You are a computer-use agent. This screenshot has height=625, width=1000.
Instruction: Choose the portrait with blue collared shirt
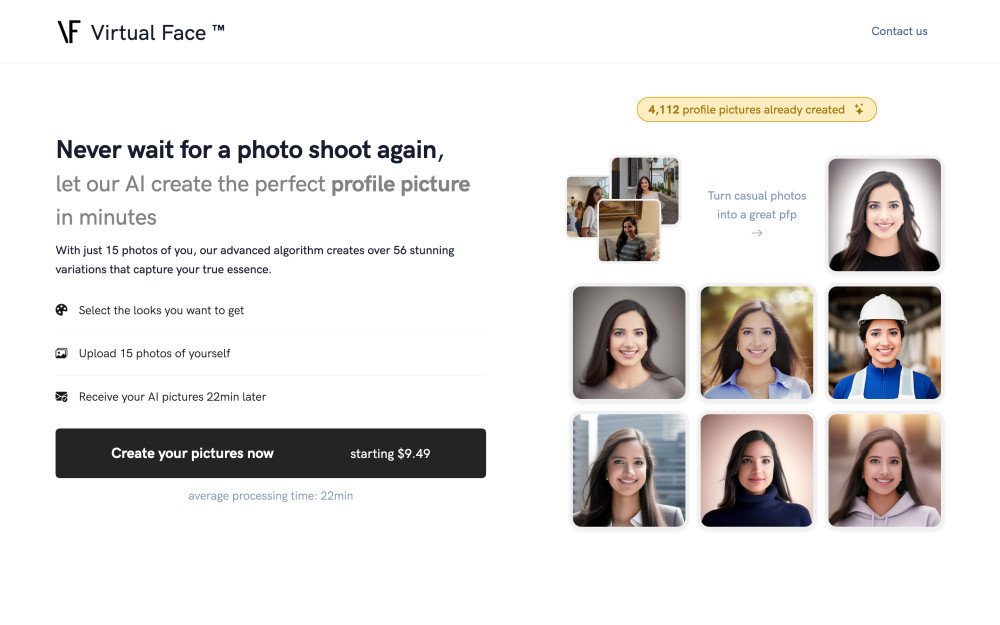click(x=757, y=343)
